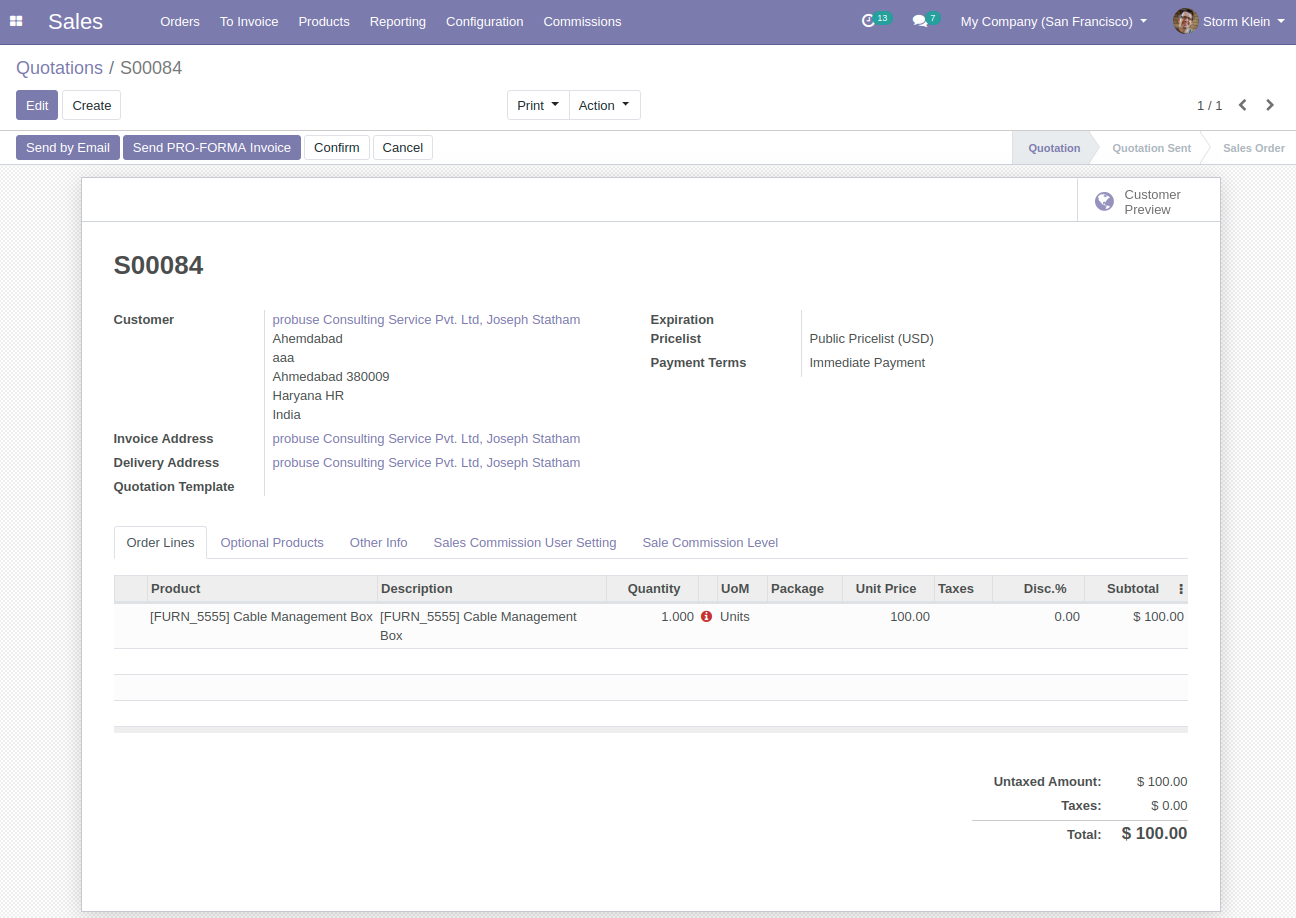Open Print dropdown
This screenshot has width=1296, height=918.
point(538,105)
